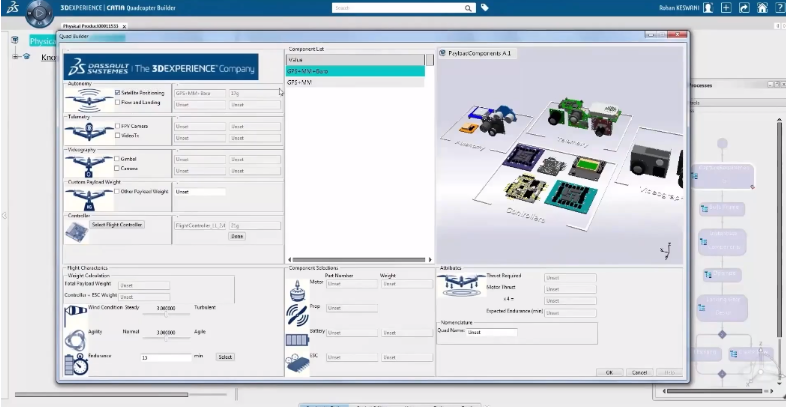Viewport: 786px width, 407px height.
Task: Go to the home icon in top bar
Action: click(x=762, y=8)
